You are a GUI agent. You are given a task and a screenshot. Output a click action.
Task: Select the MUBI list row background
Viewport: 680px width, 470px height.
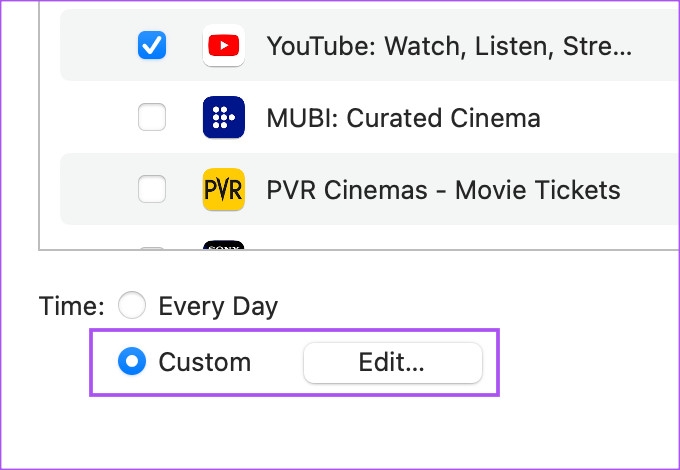coord(369,117)
